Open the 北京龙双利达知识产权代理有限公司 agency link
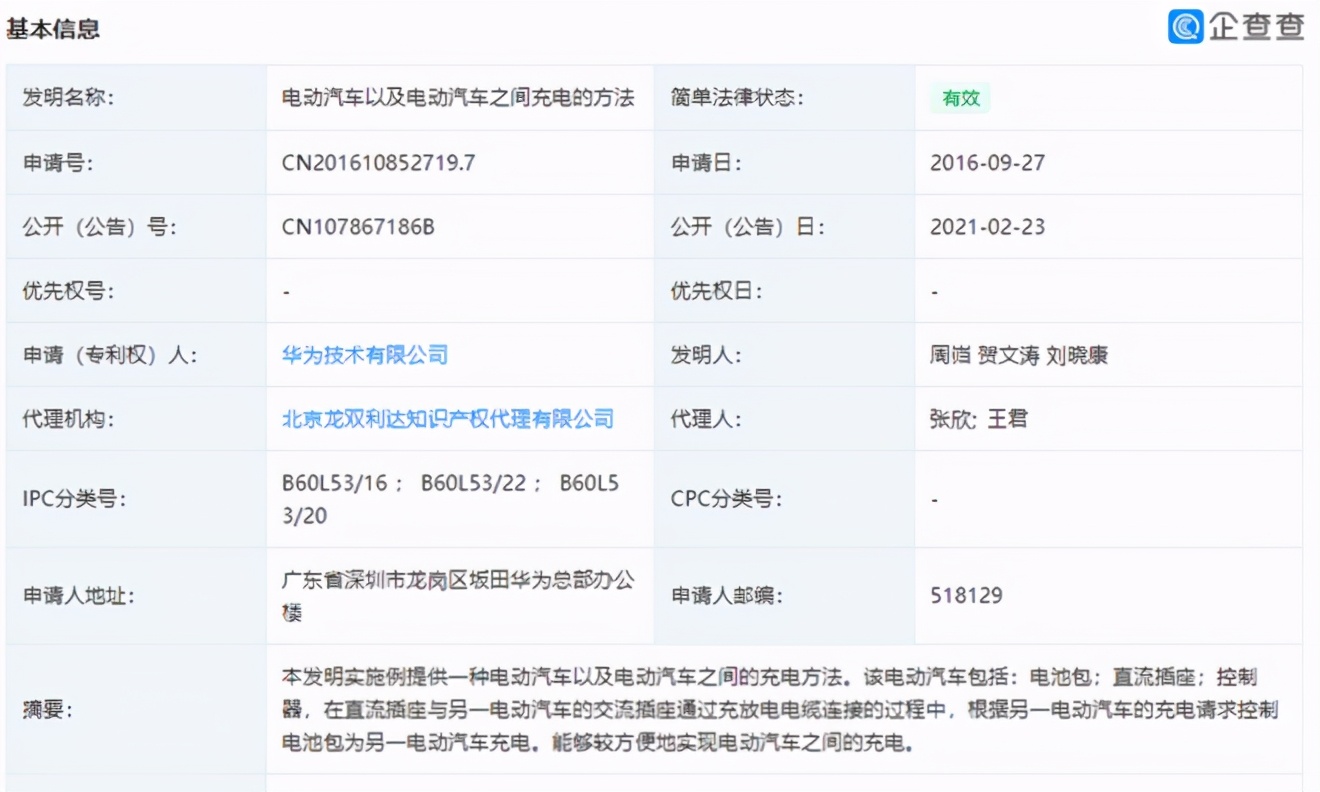This screenshot has height=792, width=1320. click(x=447, y=418)
